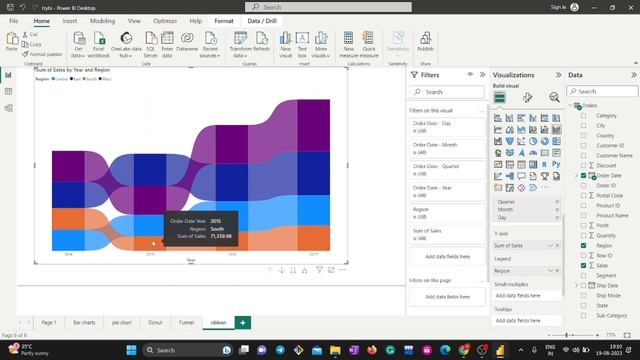The width and height of the screenshot is (640, 360).
Task: Choose the R script visual
Action: (544, 164)
